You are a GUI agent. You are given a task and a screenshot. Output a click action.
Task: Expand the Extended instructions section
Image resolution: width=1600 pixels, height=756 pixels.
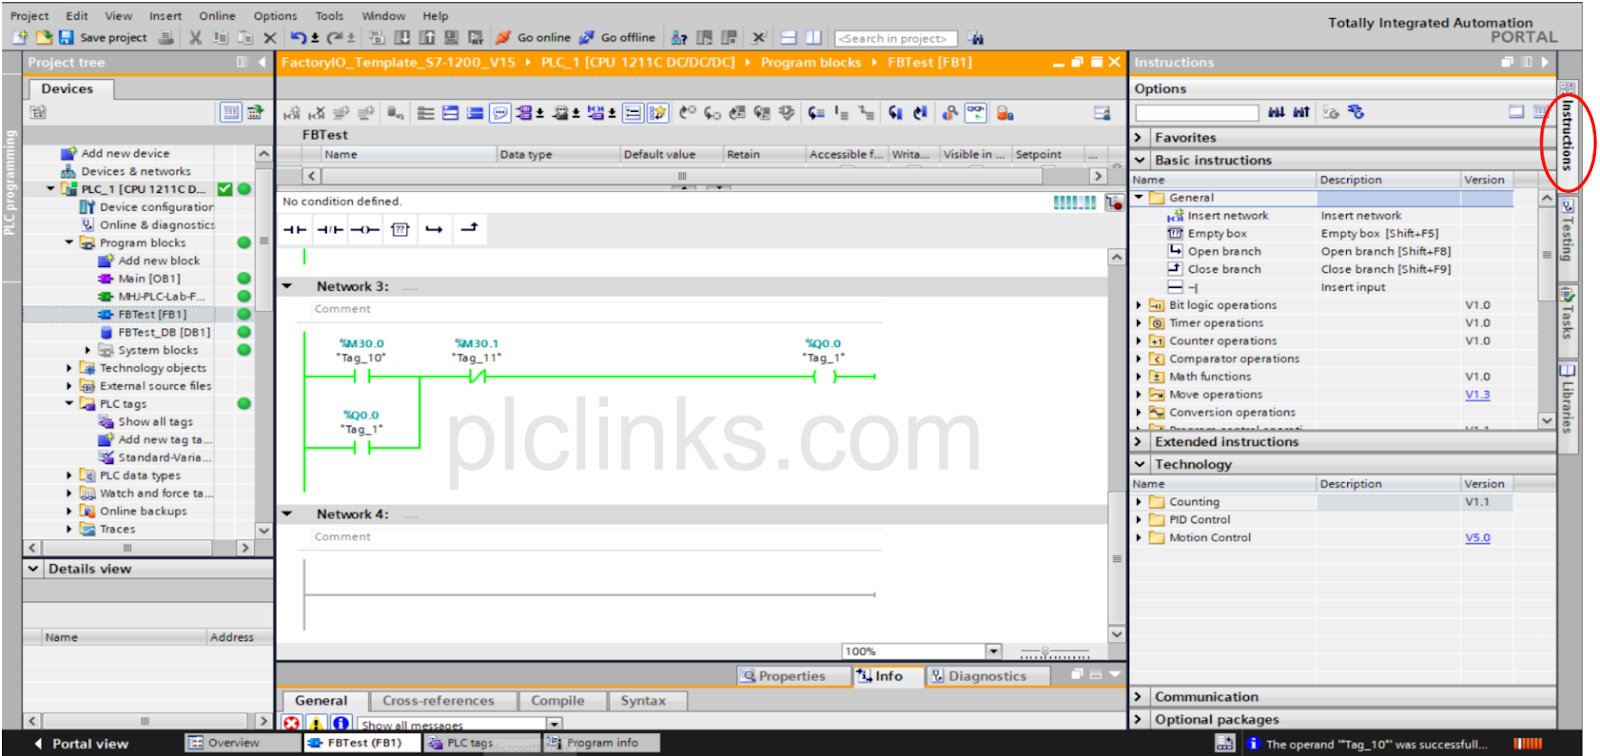point(1139,442)
